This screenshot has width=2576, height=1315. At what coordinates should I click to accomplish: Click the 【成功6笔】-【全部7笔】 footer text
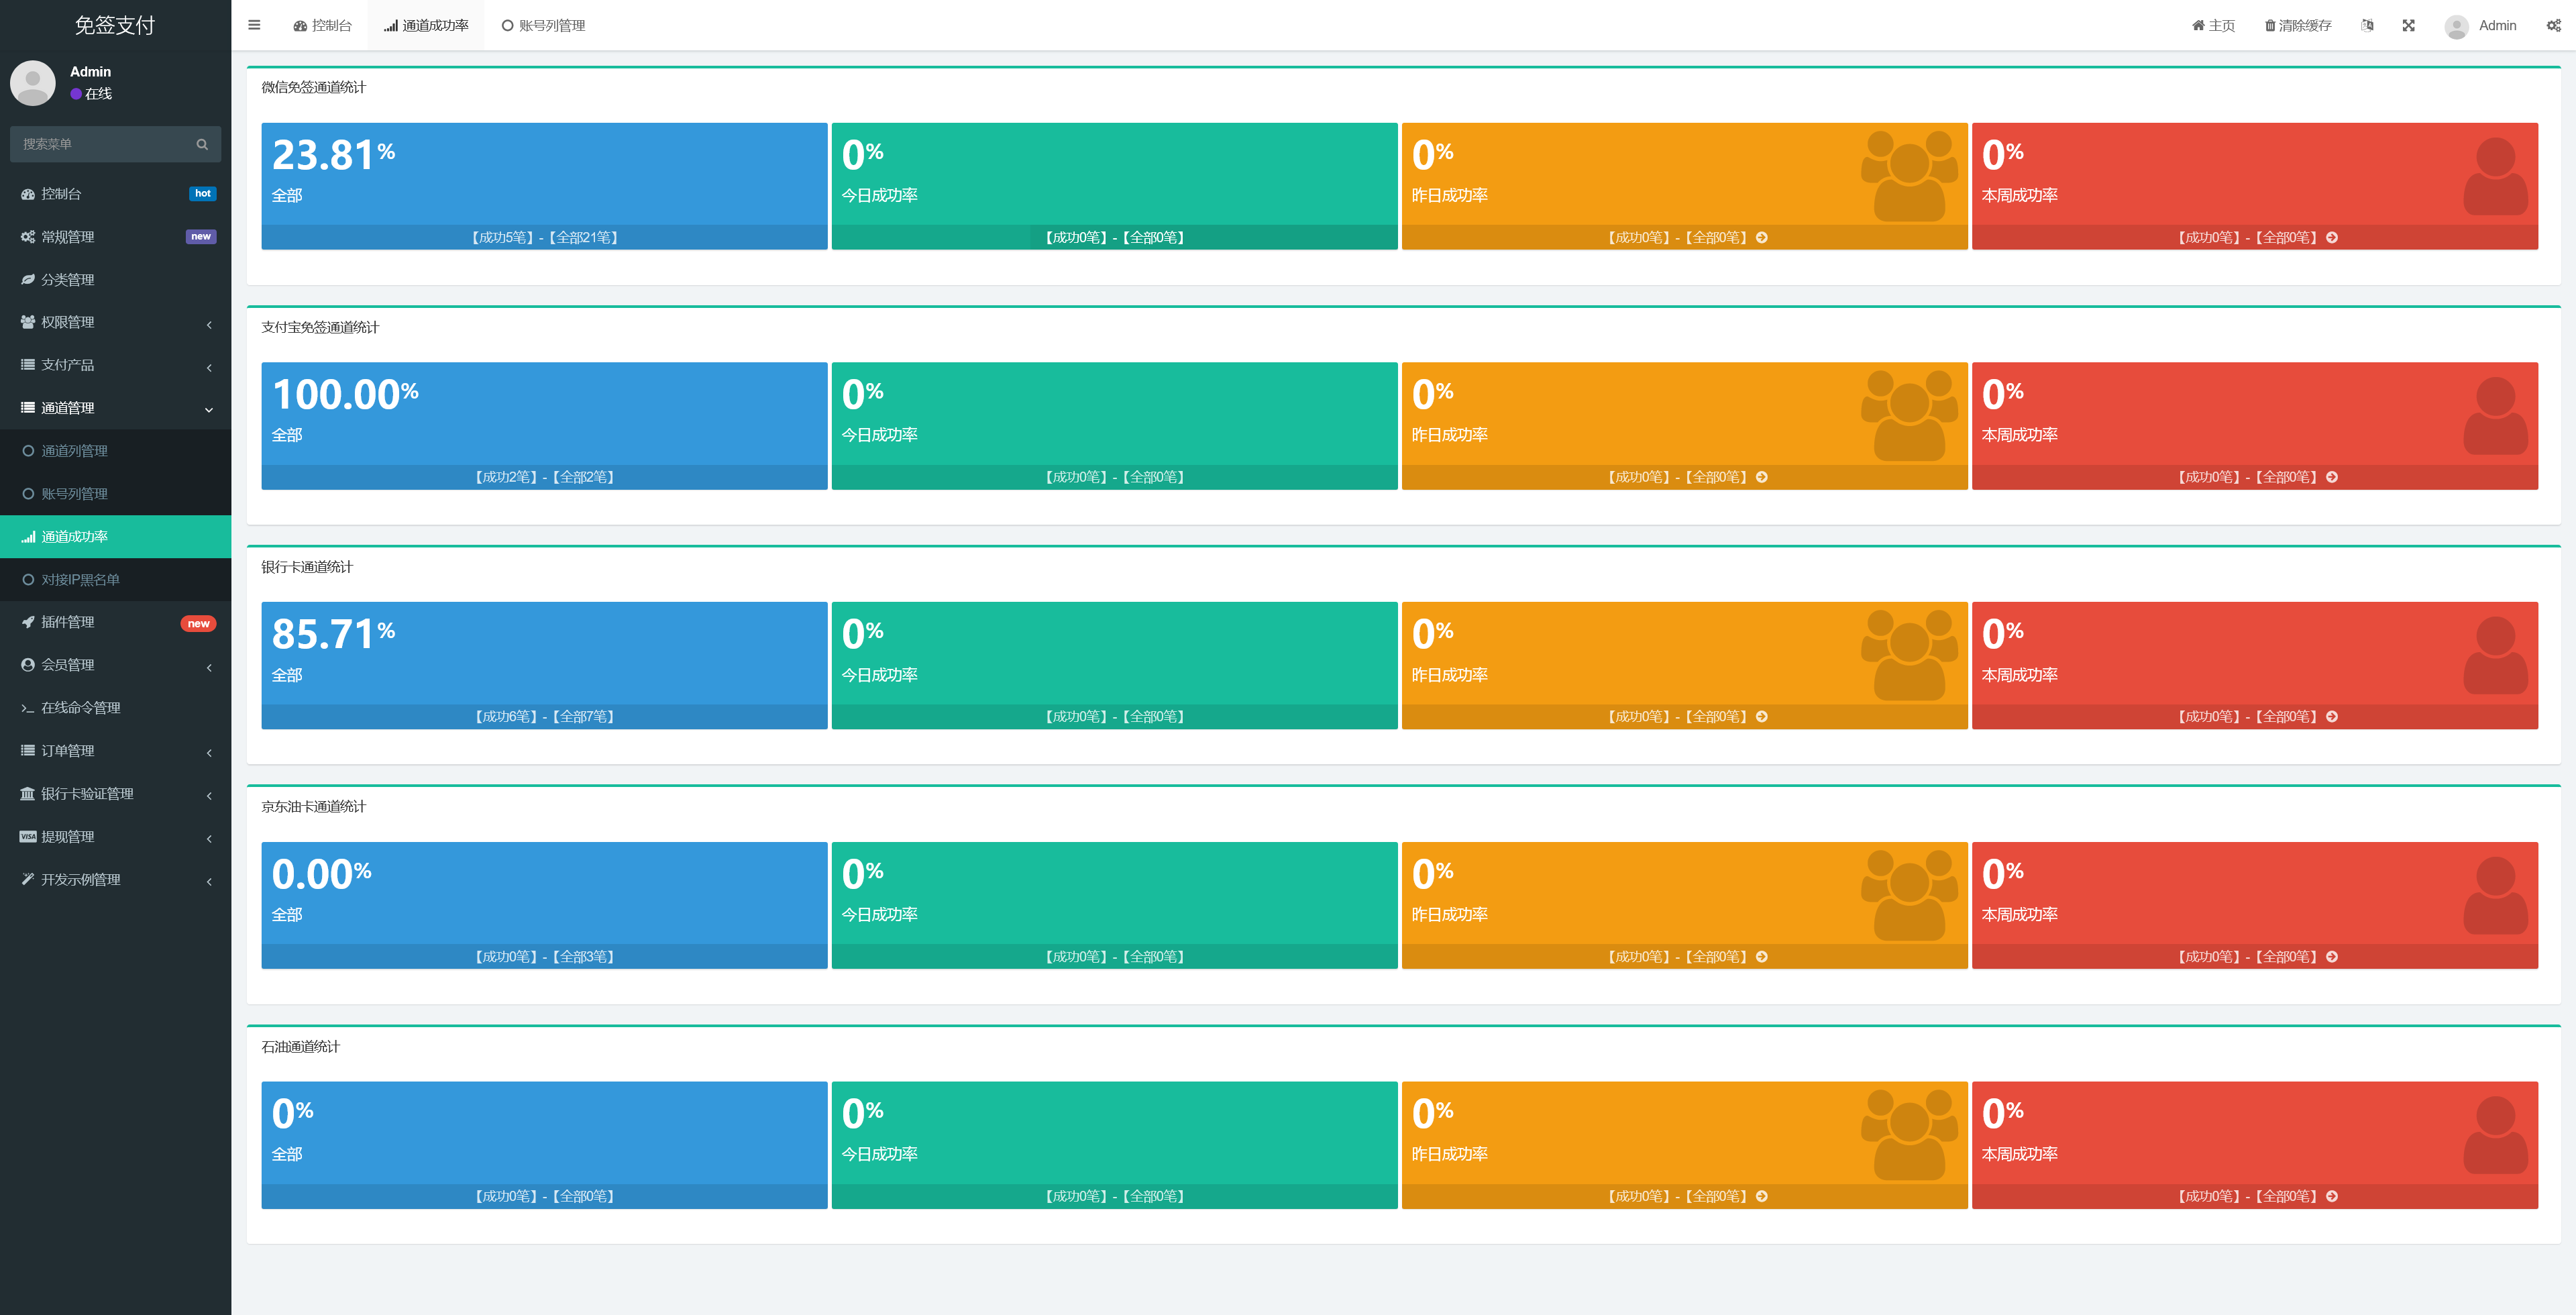(544, 716)
